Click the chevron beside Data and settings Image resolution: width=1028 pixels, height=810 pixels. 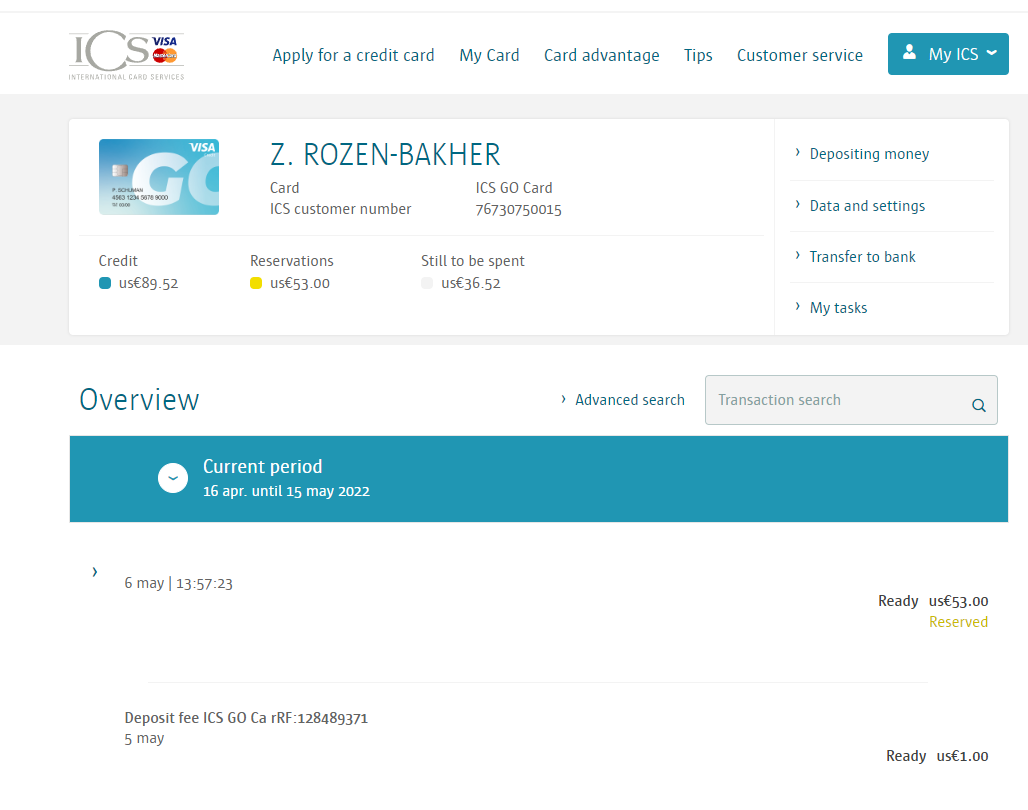(x=797, y=205)
